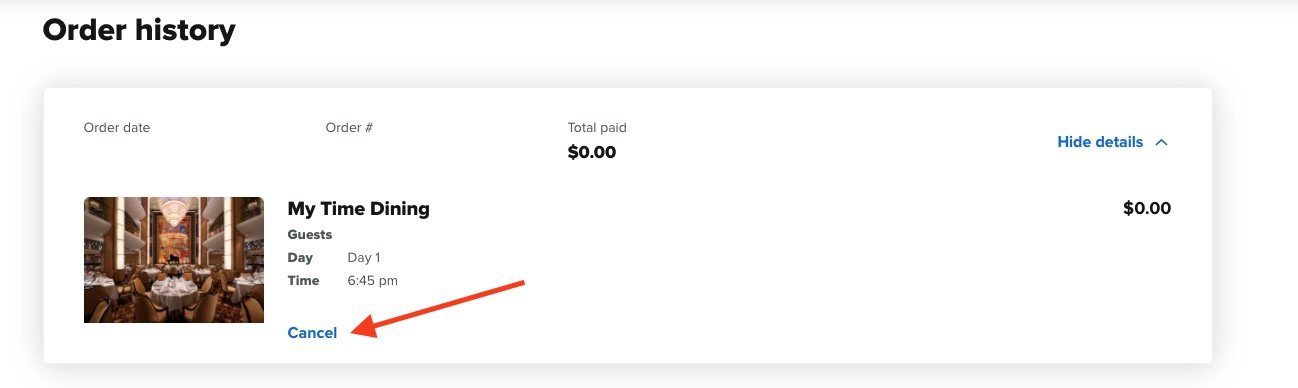Image resolution: width=1298 pixels, height=388 pixels.
Task: Click the Total paid label
Action: pos(597,128)
